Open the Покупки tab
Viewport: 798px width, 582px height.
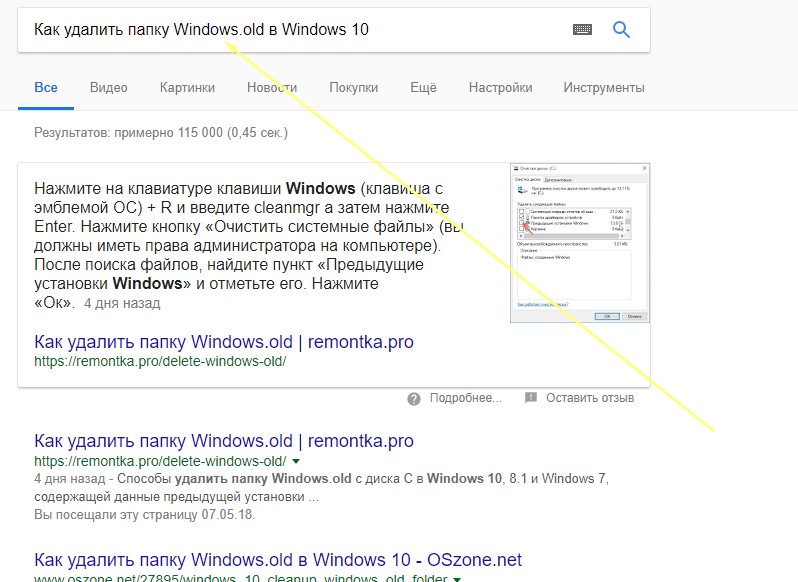click(354, 88)
